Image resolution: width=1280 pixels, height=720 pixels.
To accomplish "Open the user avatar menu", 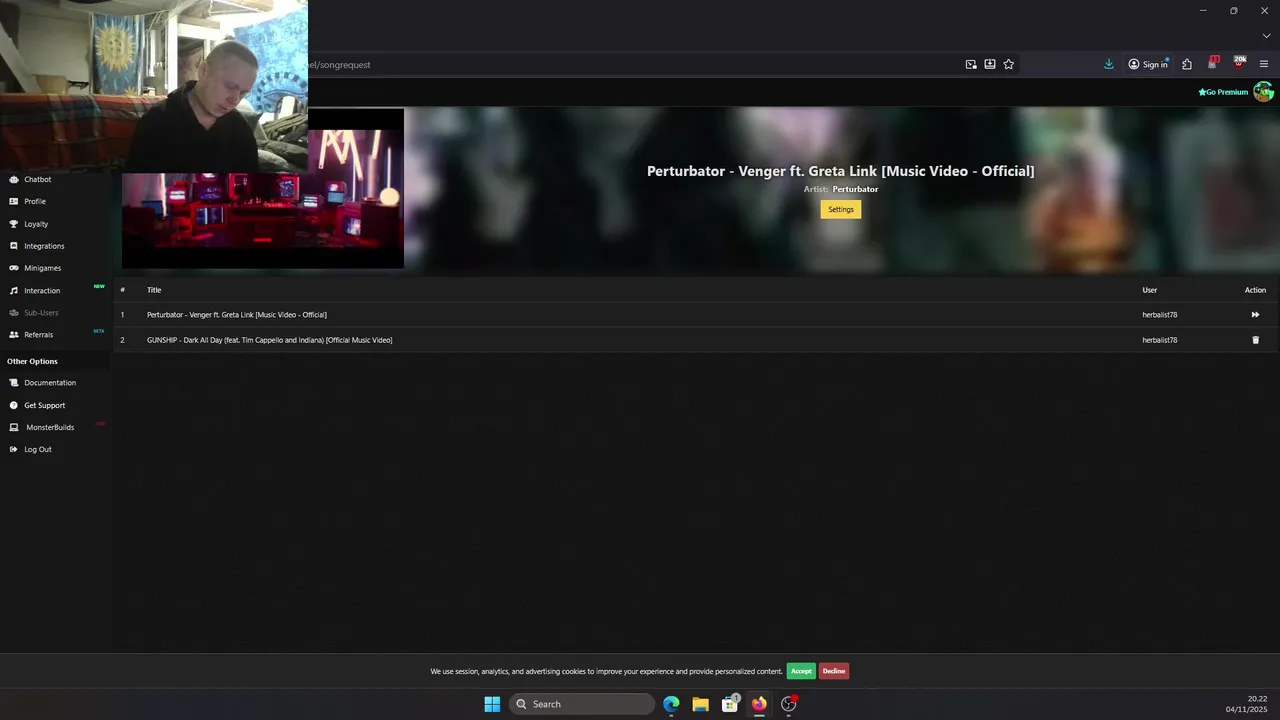I will pos(1263,92).
